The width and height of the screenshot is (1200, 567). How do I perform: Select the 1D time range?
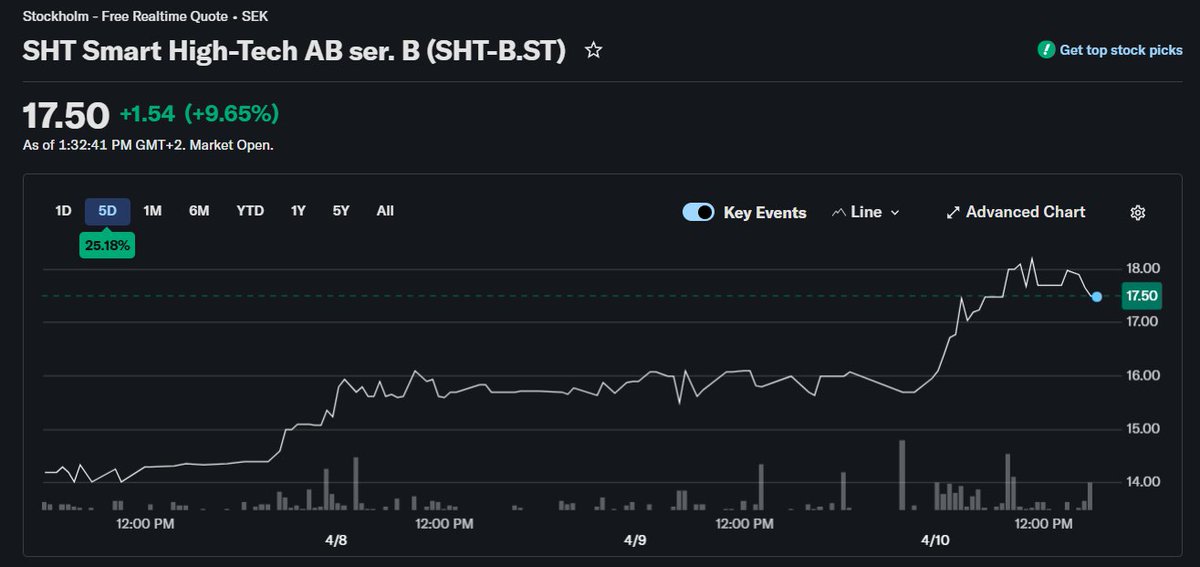[63, 211]
